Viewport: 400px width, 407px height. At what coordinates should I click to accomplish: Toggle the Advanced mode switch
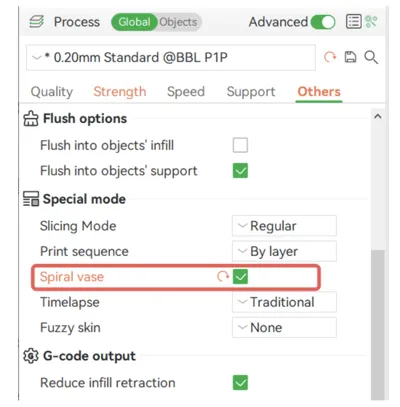(x=323, y=22)
